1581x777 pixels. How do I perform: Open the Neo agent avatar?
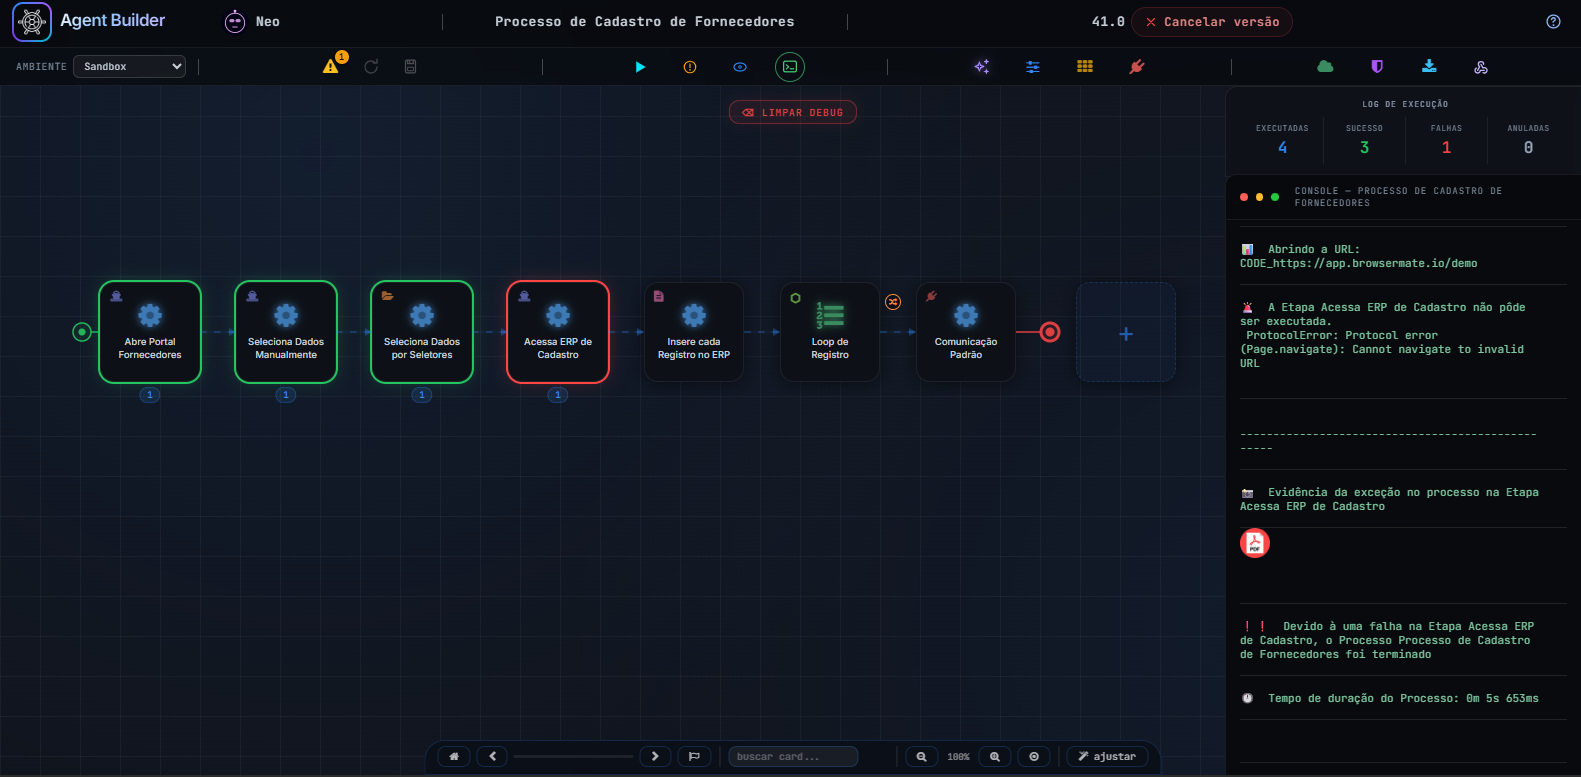click(235, 21)
